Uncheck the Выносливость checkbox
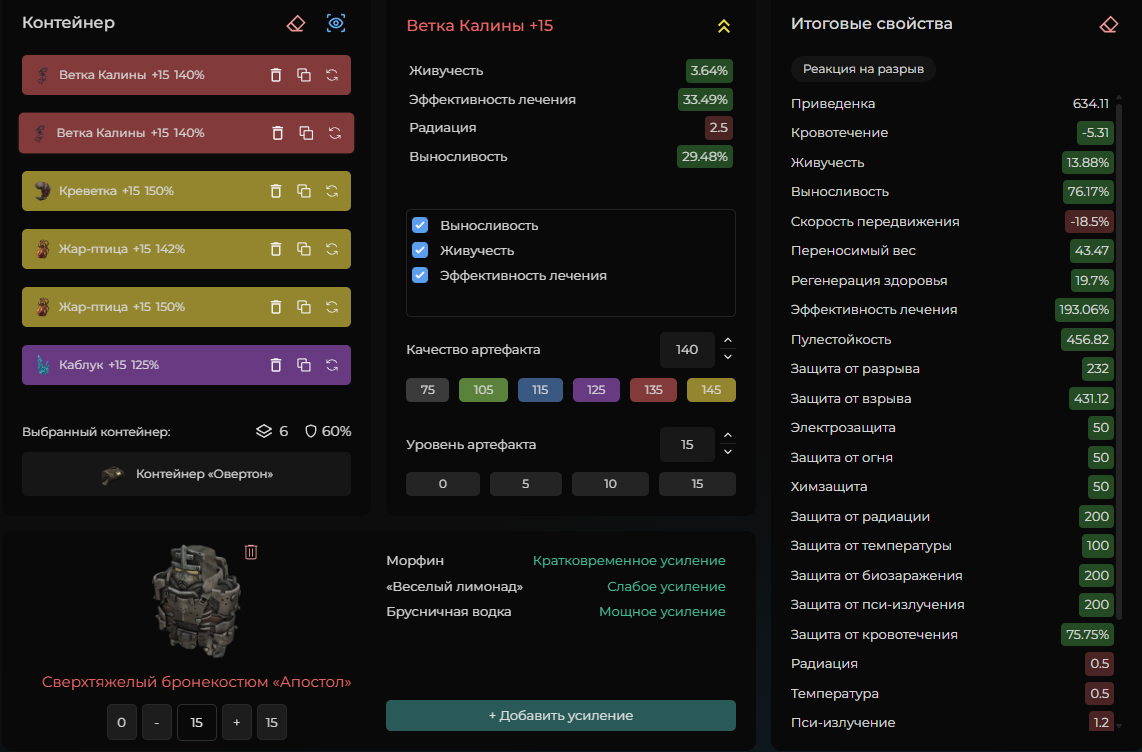 (x=420, y=225)
